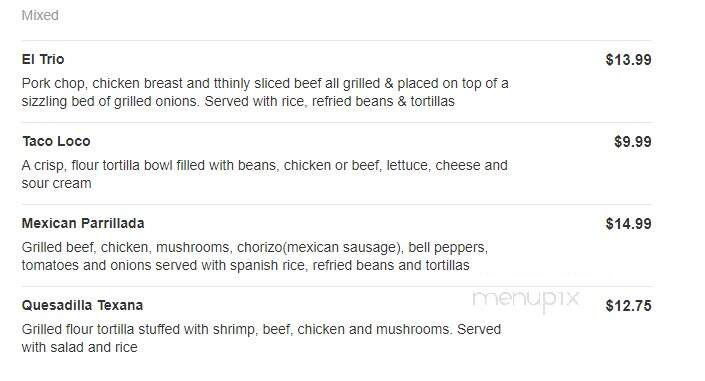Click the 'tomatoes and onions served' description line

click(x=245, y=265)
